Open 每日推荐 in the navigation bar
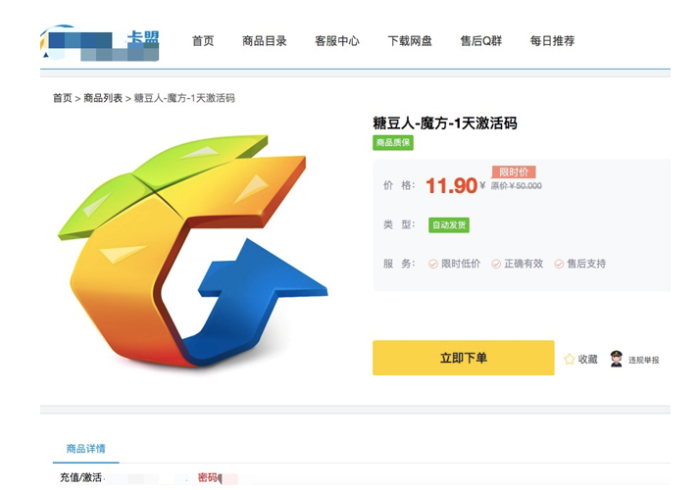 pos(552,41)
